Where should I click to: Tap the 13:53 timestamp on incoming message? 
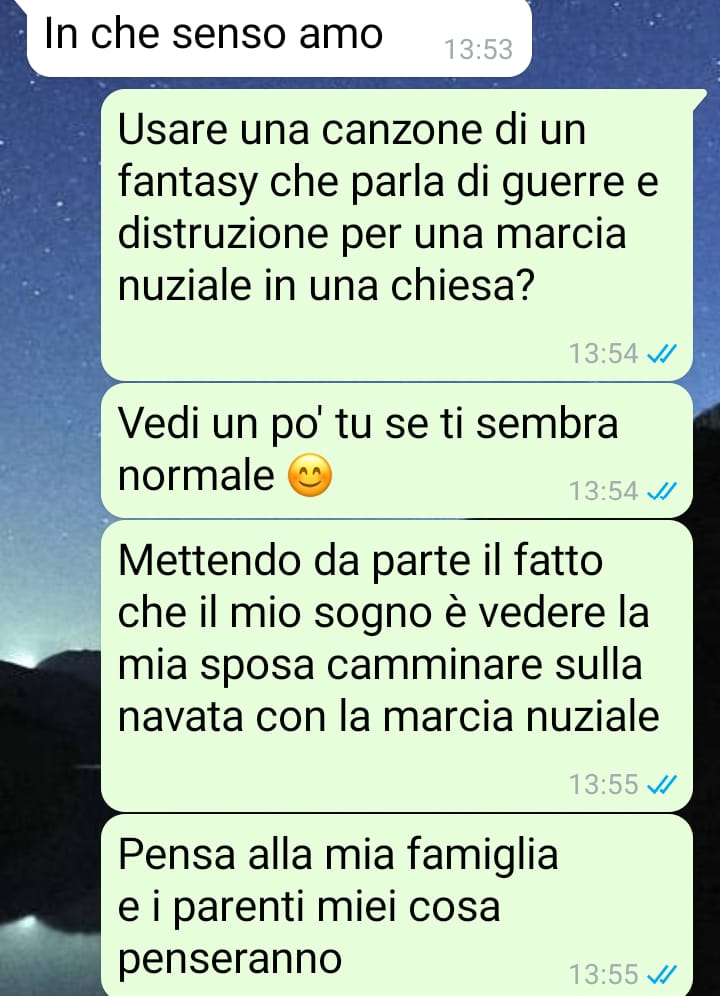pos(478,50)
